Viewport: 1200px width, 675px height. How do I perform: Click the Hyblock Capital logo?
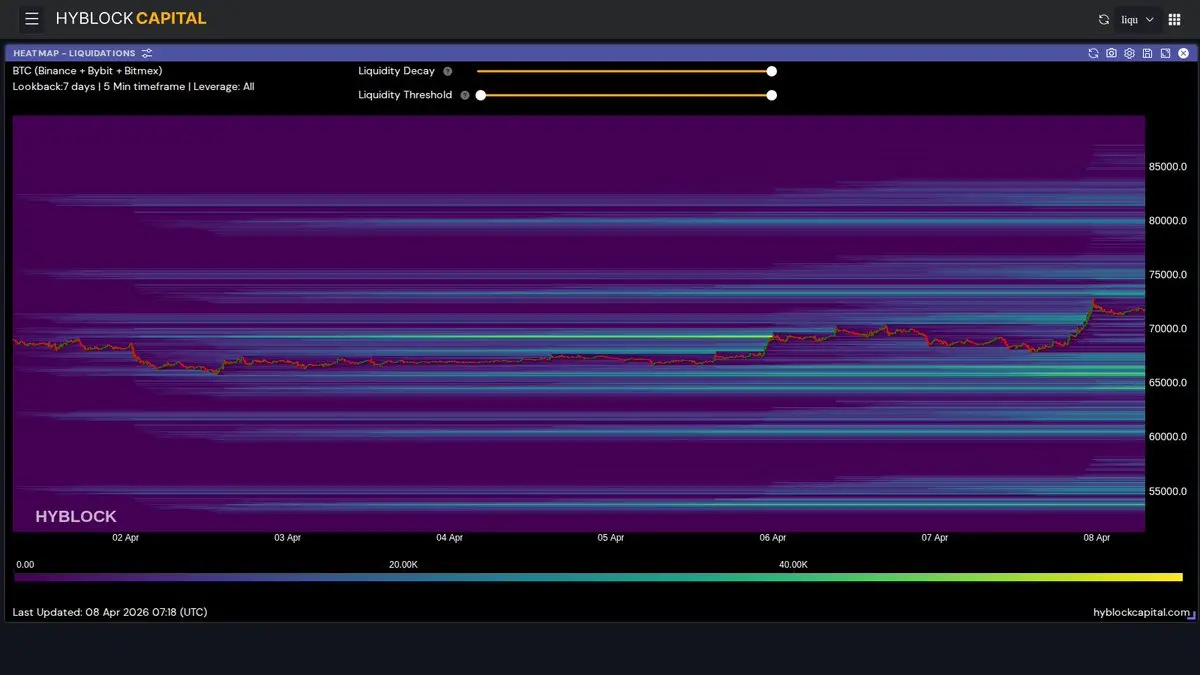(131, 18)
